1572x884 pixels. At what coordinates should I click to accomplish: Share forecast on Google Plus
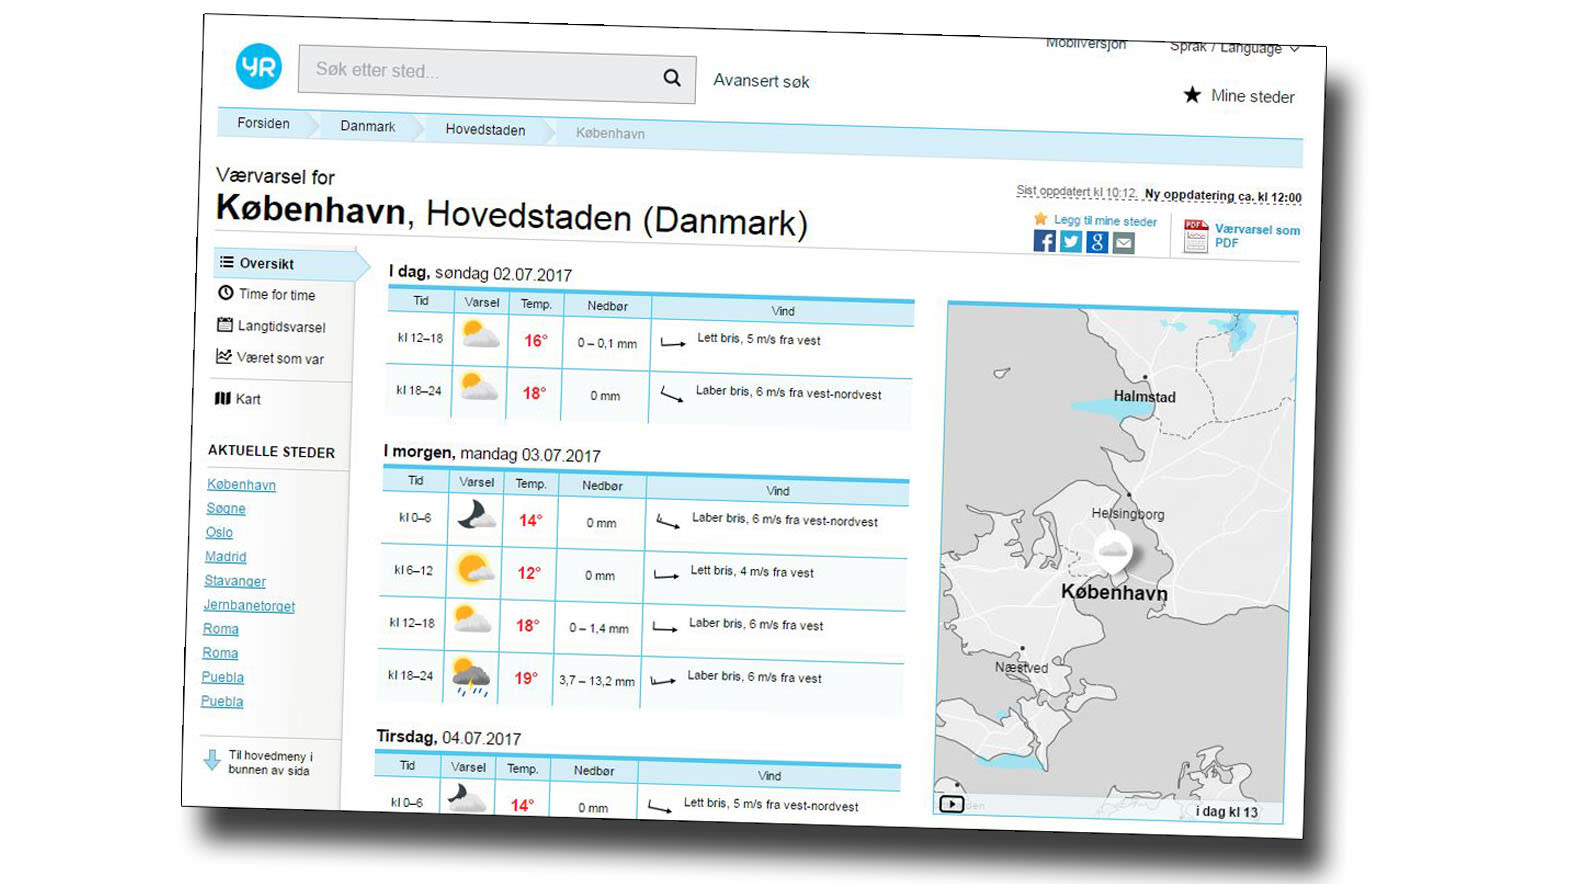tap(1097, 242)
